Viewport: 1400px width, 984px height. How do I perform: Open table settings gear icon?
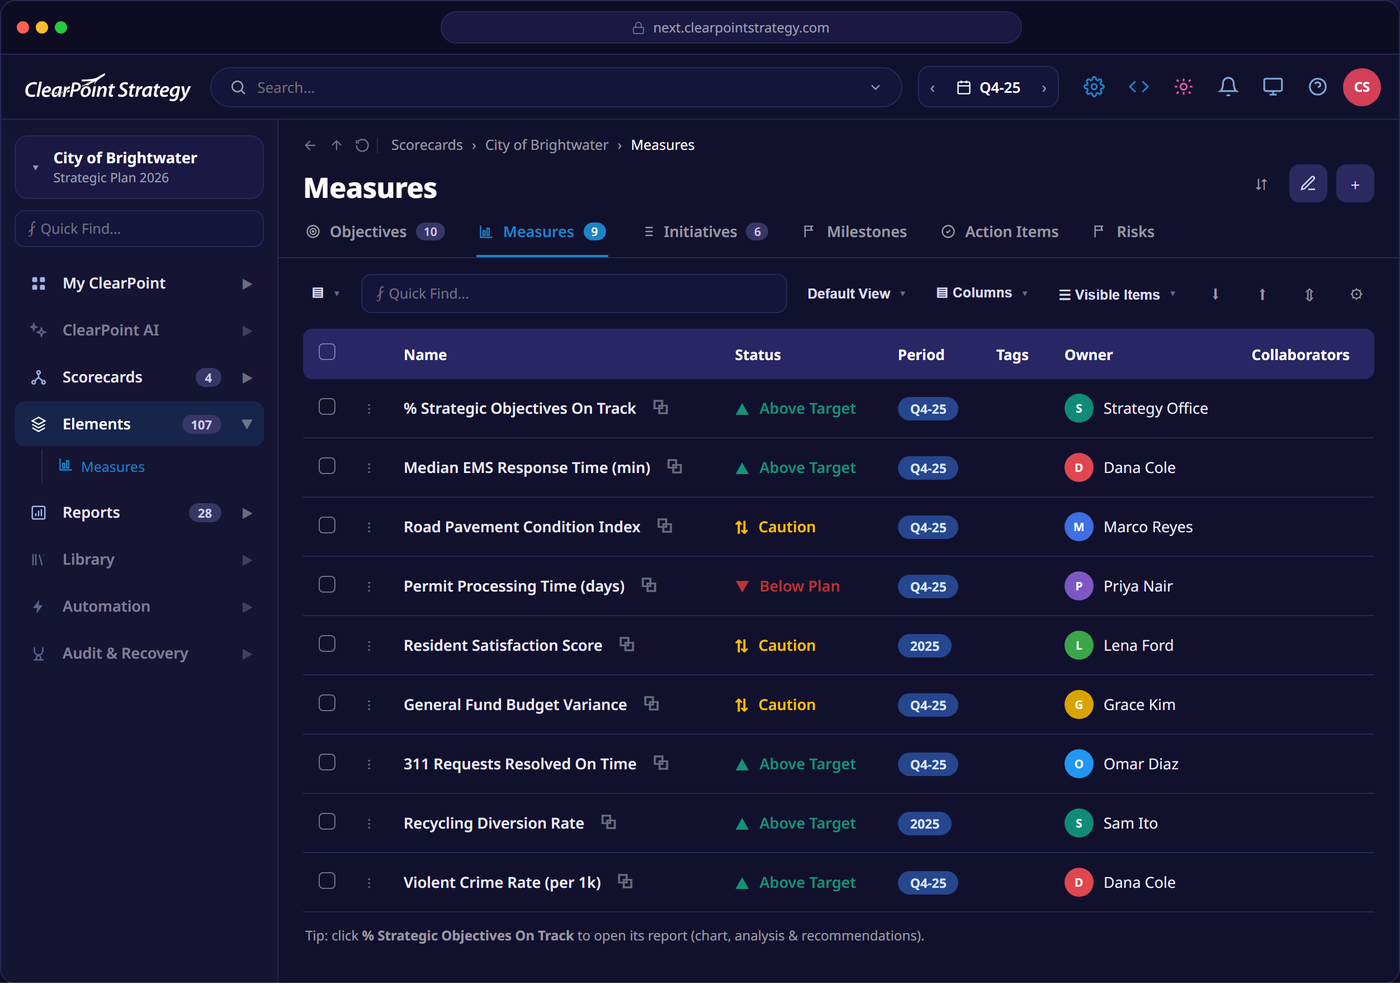1356,294
